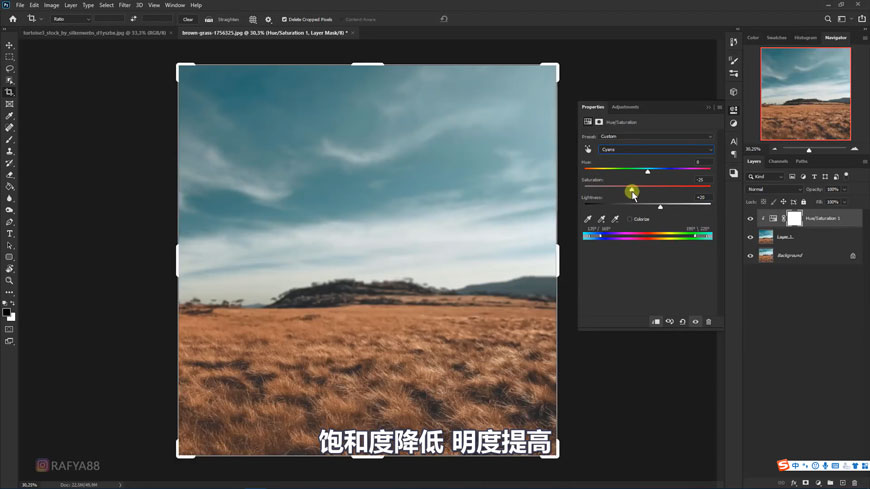Select the Zoom tool in toolbar
The height and width of the screenshot is (489, 870).
click(10, 281)
